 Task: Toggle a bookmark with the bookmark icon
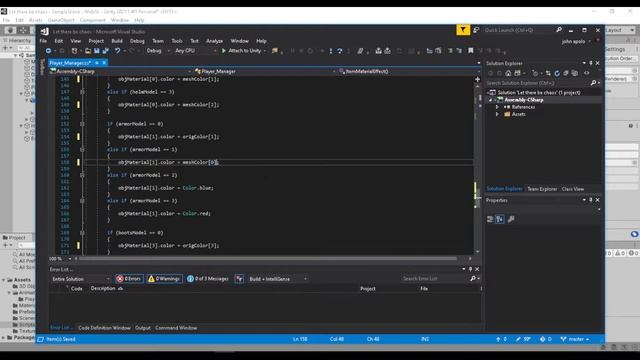tap(471, 51)
